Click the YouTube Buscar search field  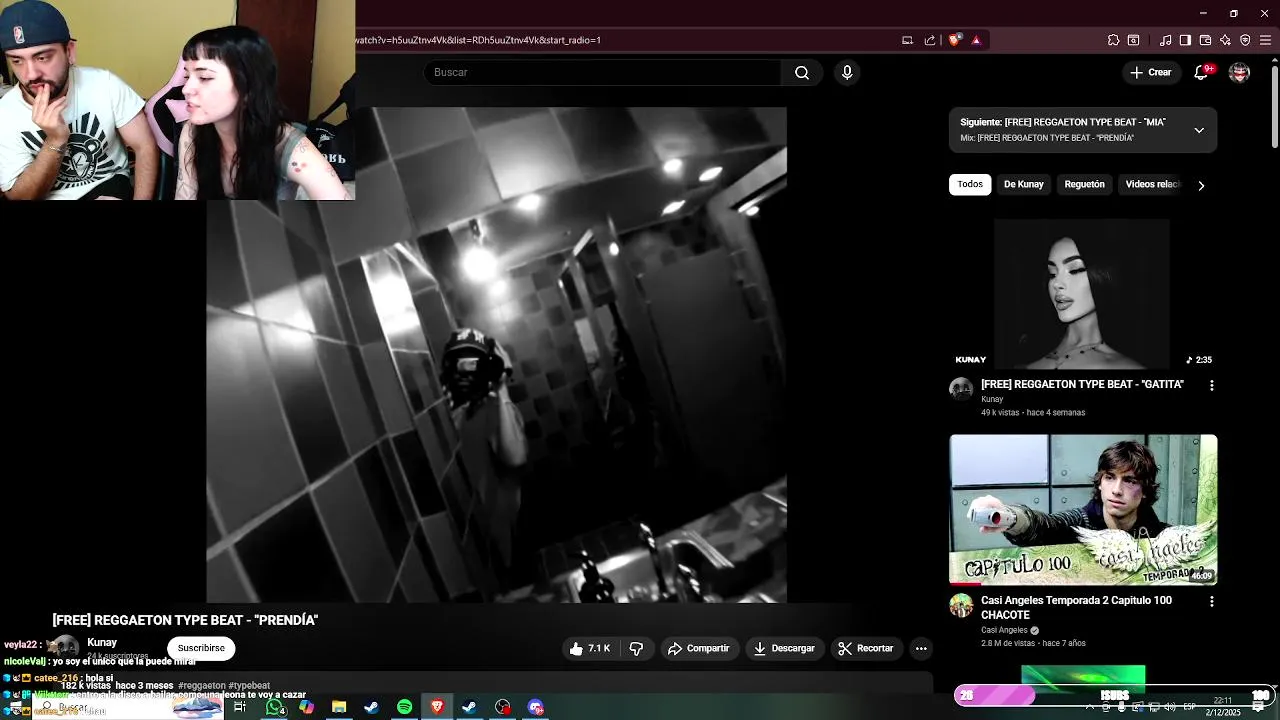pyautogui.click(x=602, y=72)
